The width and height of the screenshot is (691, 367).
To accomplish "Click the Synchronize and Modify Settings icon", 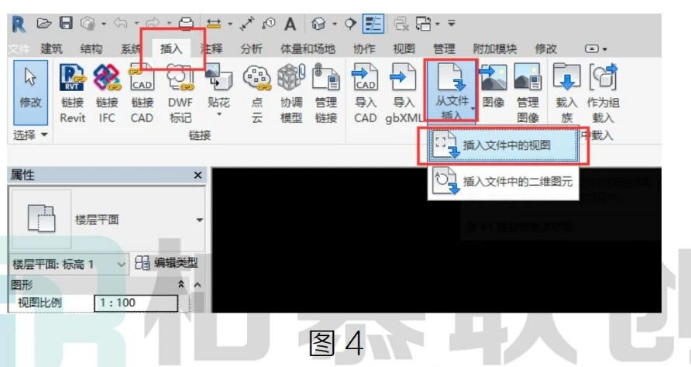I will point(88,23).
